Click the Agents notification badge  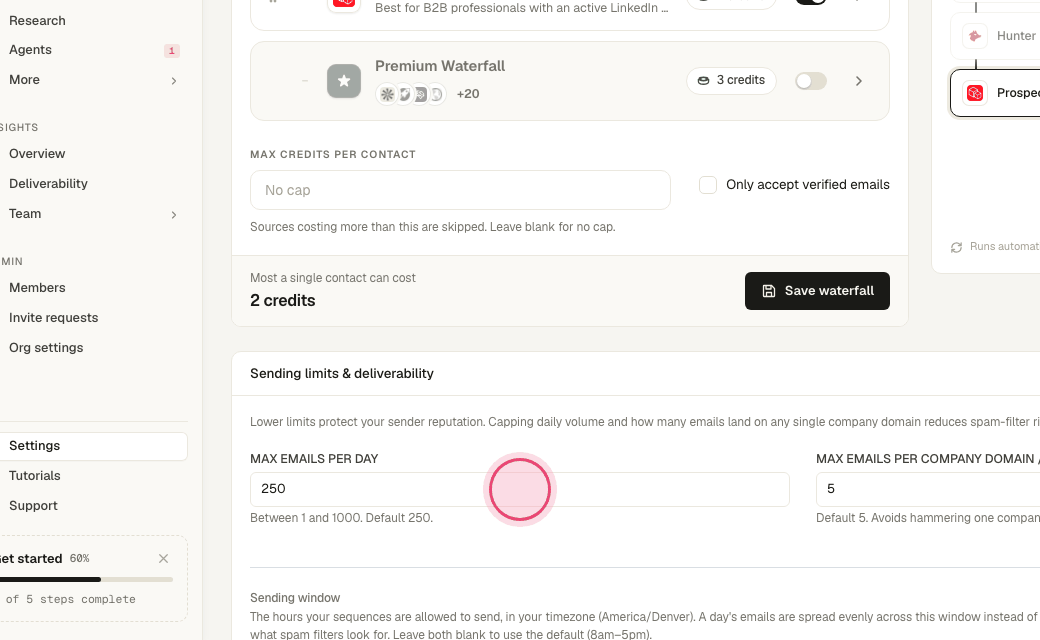click(x=172, y=50)
